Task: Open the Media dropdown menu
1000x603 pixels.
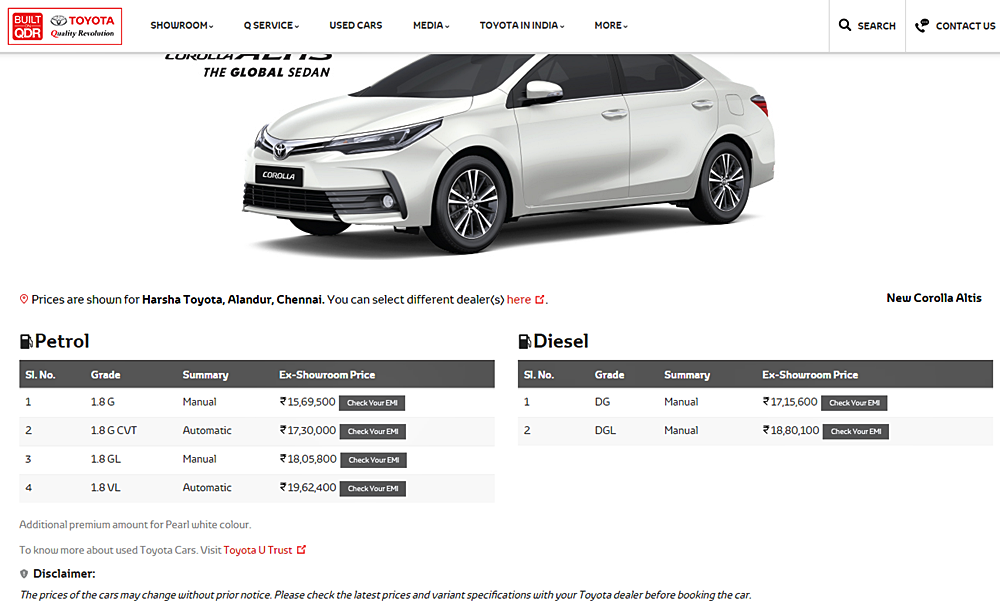Action: [431, 25]
